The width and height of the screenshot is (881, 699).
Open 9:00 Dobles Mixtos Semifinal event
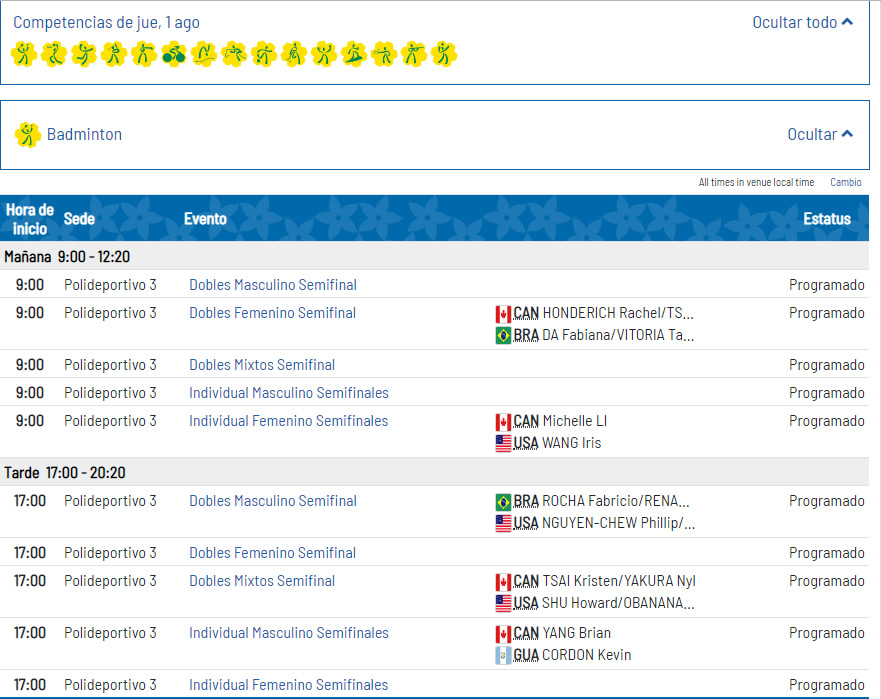262,365
